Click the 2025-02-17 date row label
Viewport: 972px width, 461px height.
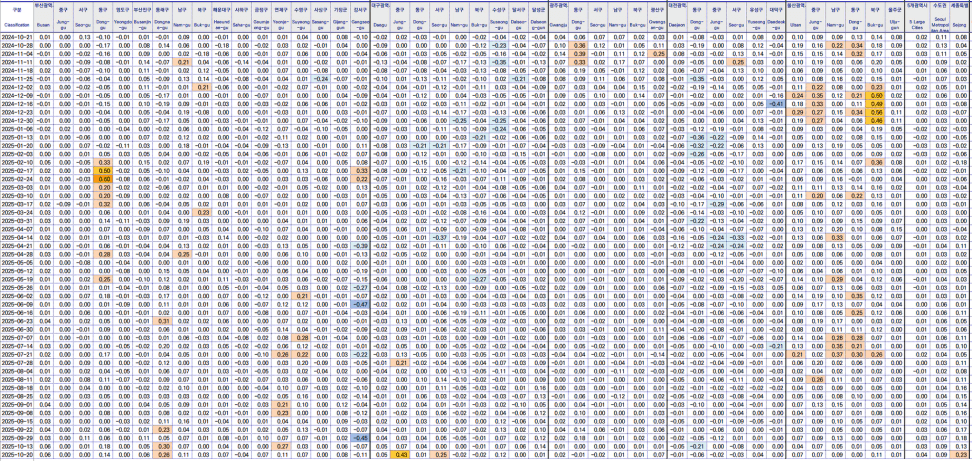17,170
